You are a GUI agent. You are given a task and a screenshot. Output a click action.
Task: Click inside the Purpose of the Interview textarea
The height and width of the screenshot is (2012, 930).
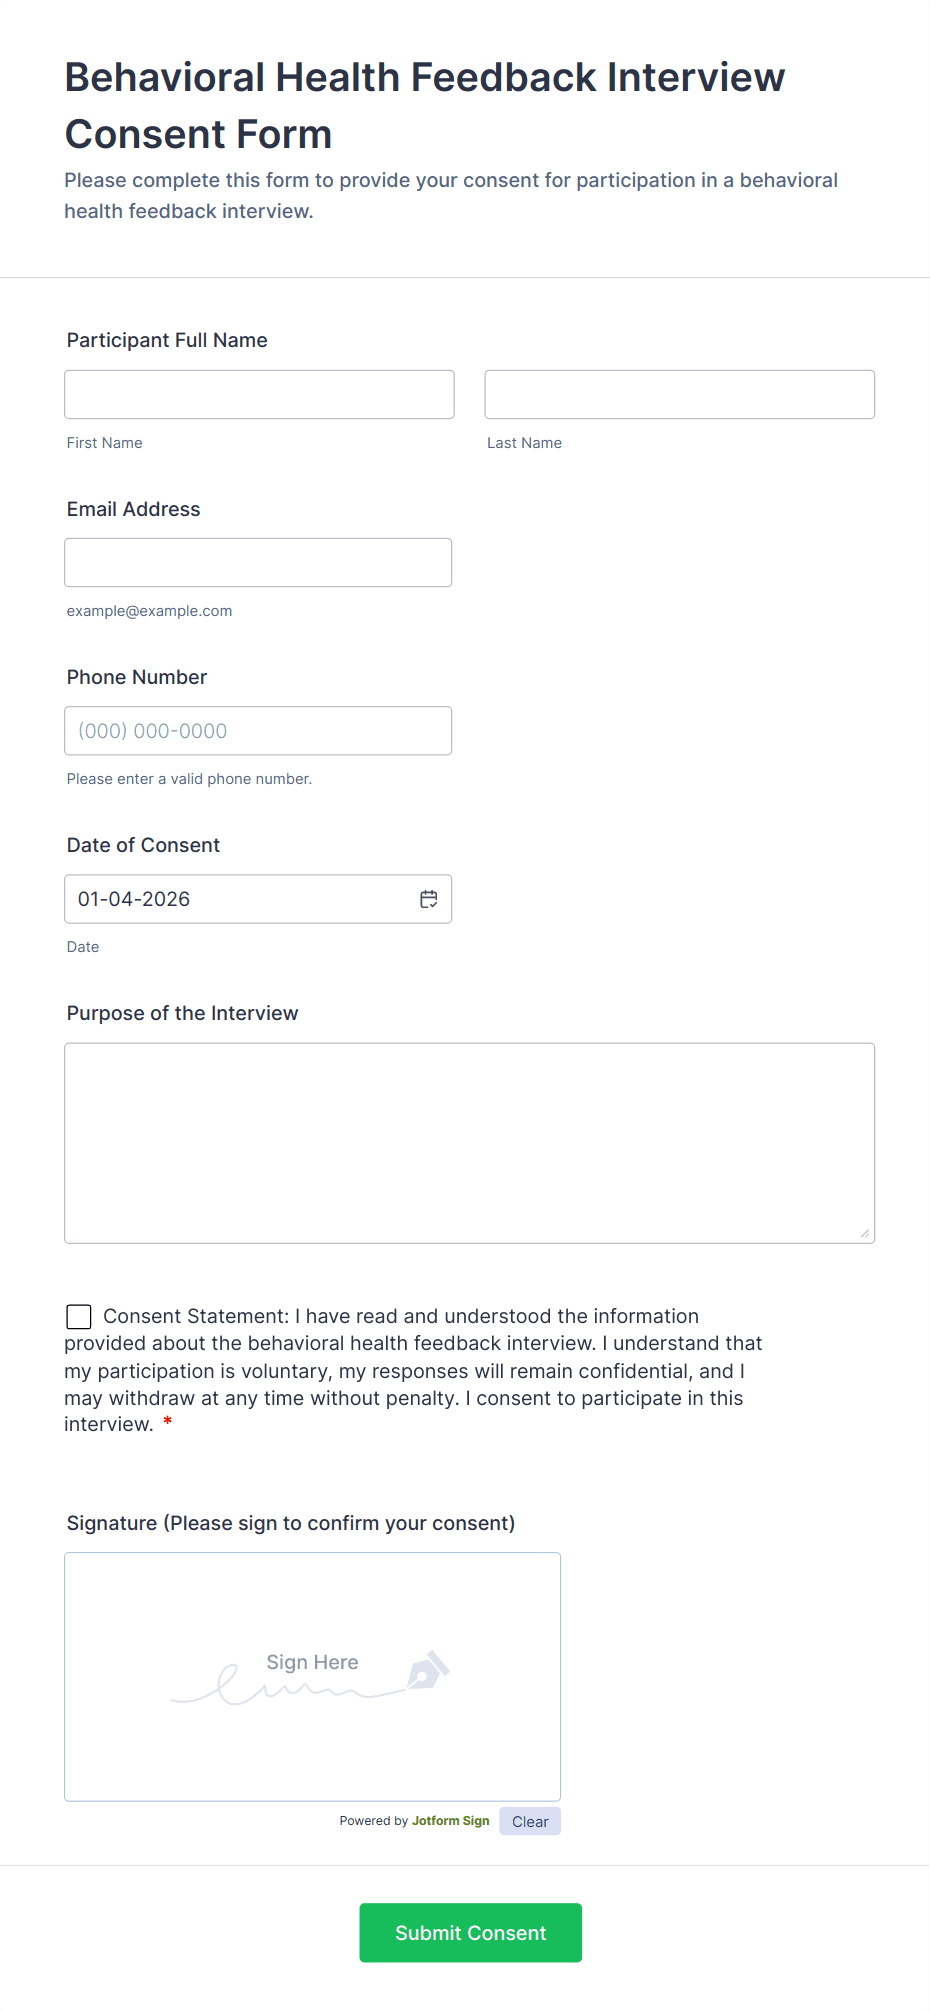469,1143
